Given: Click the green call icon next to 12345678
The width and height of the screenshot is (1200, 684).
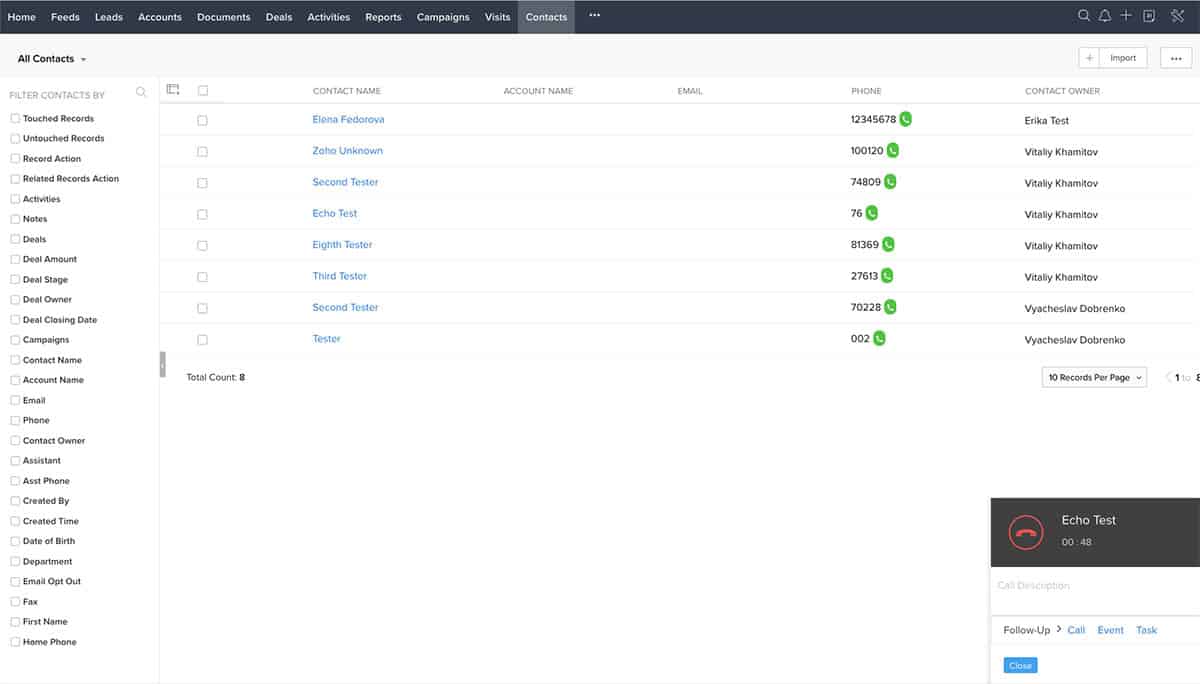Looking at the screenshot, I should 905,119.
